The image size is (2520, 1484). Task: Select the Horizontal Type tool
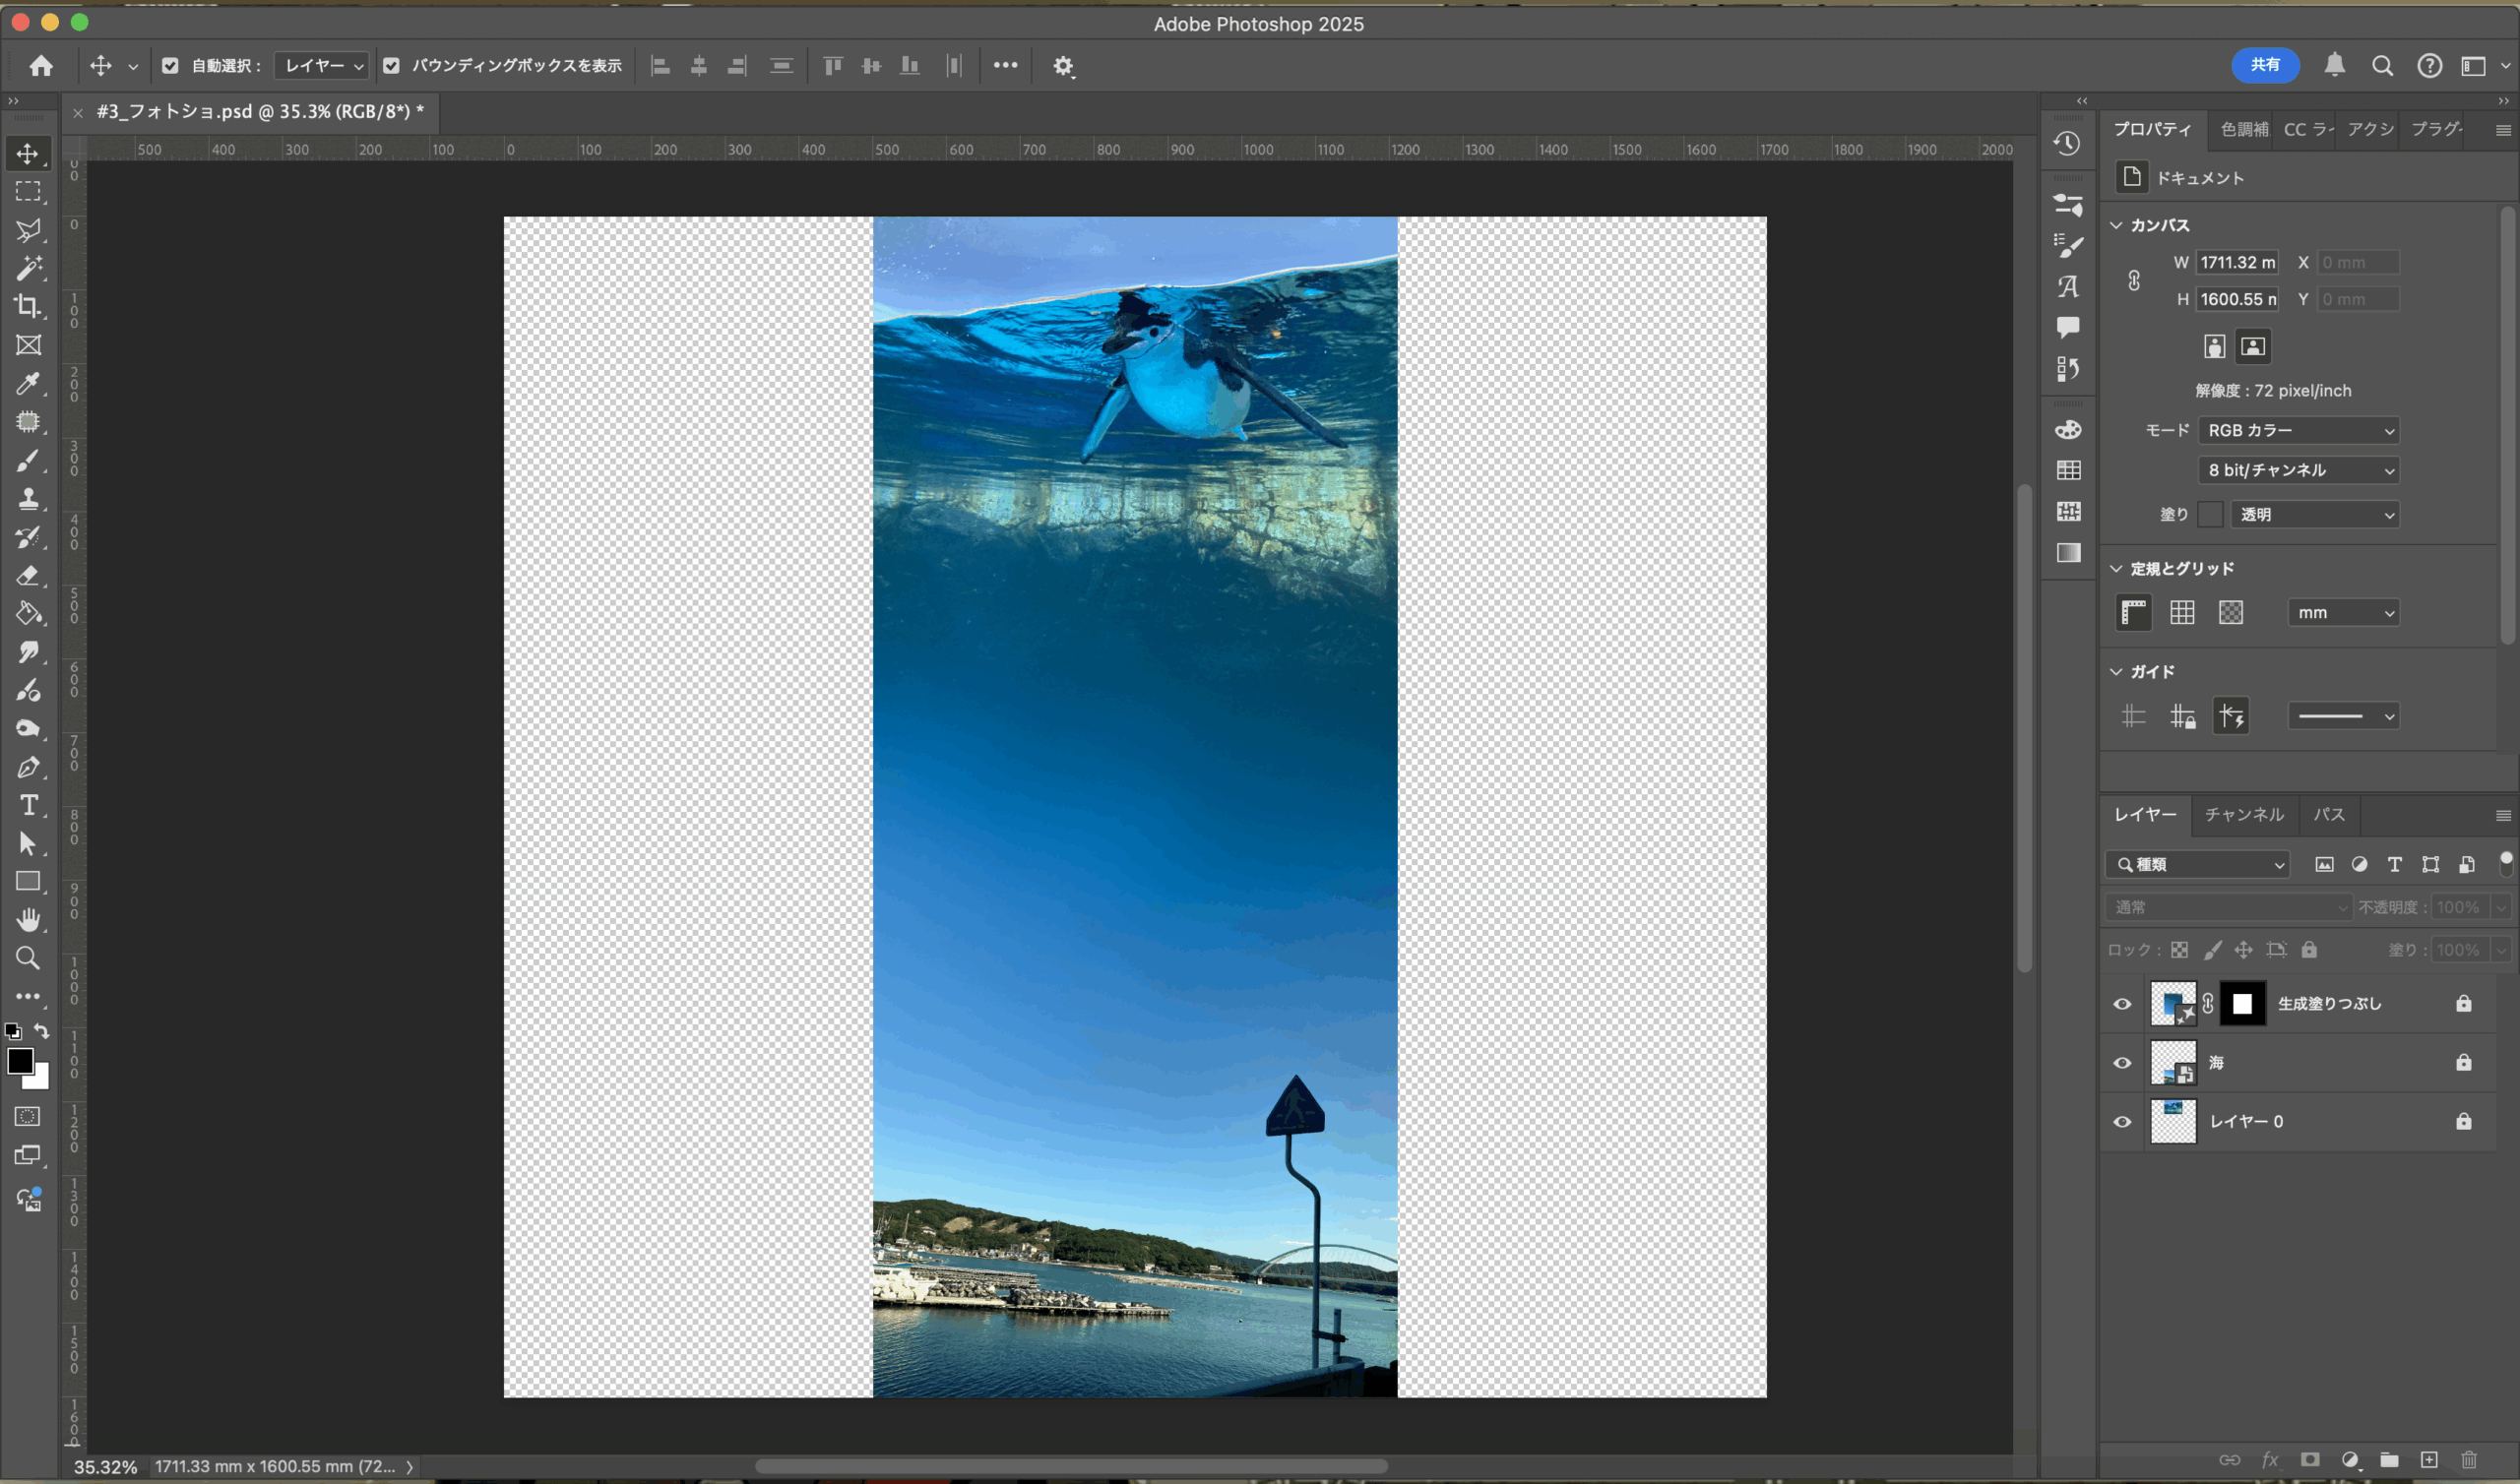point(28,805)
